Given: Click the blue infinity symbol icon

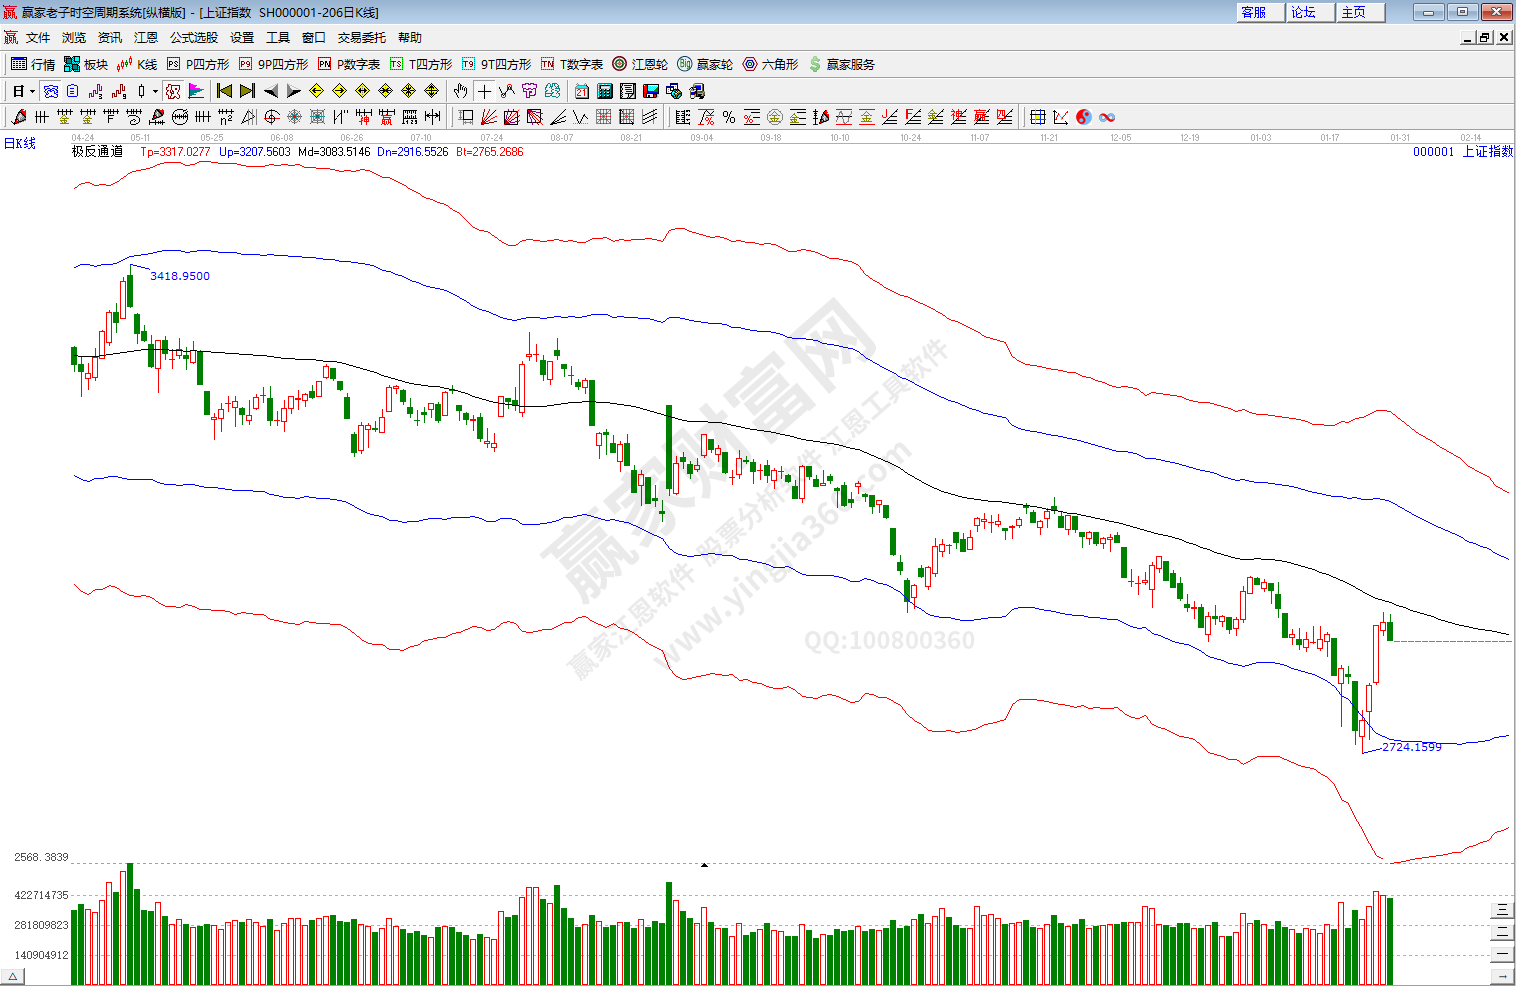Looking at the screenshot, I should (1107, 117).
